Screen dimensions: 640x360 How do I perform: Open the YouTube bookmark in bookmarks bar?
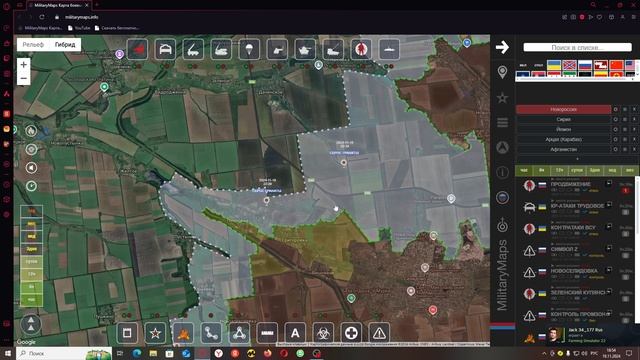(79, 28)
